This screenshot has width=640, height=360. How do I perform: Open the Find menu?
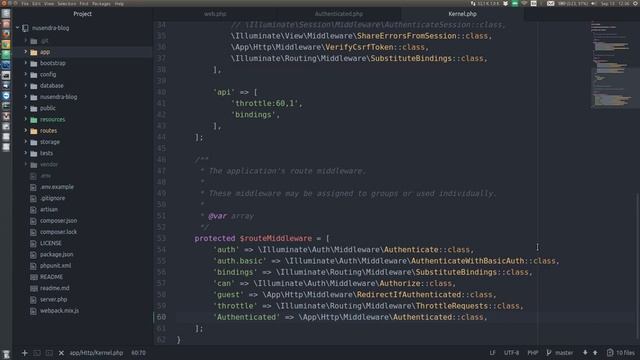click(84, 3)
